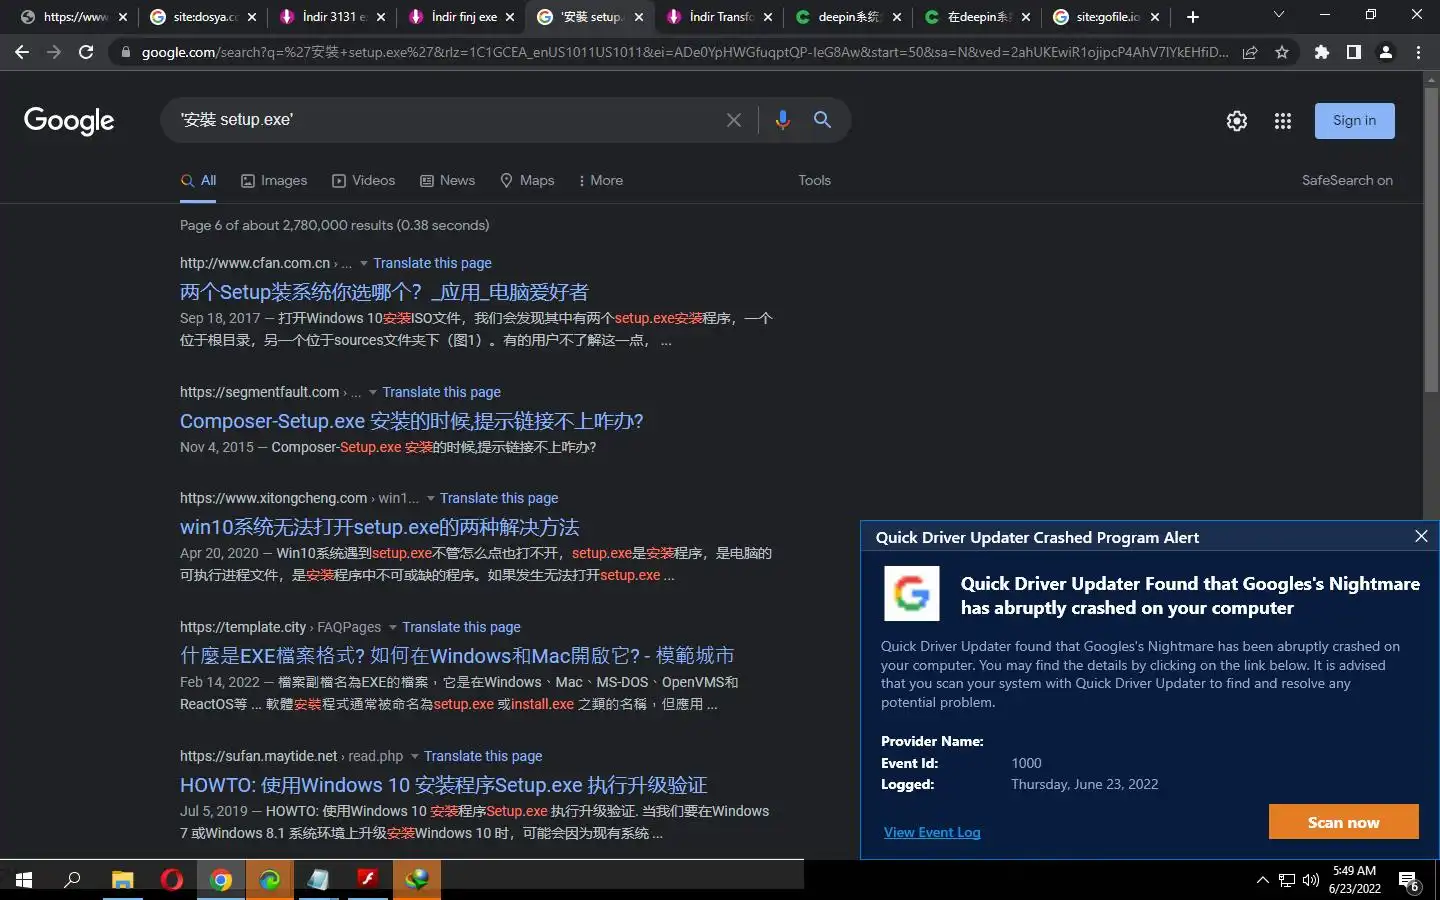This screenshot has width=1440, height=900.
Task: Open the HOWTO Windows 10 Setup.exe result
Action: pyautogui.click(x=444, y=785)
